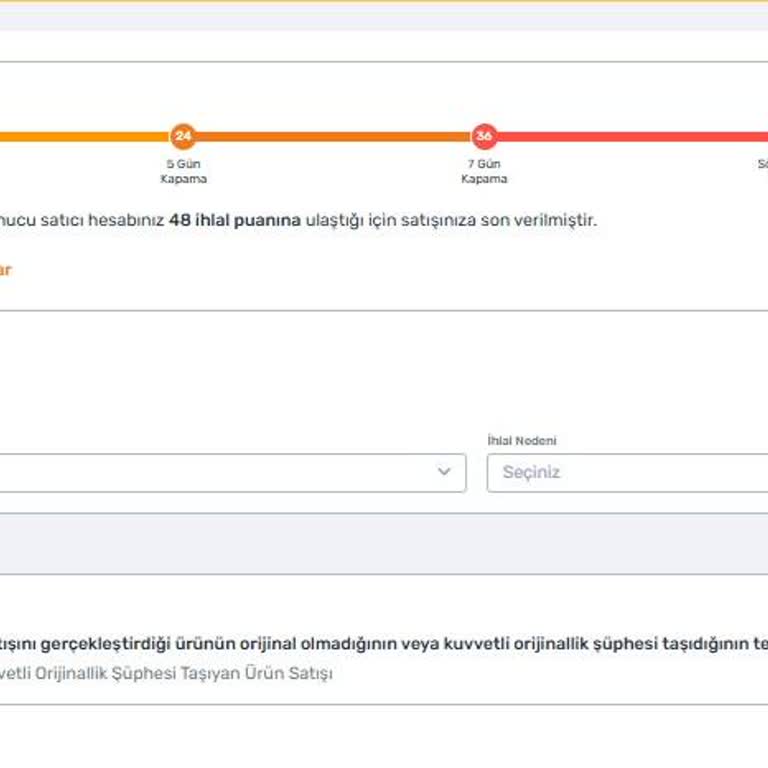Click inside the left dropdown's empty field
The width and height of the screenshot is (768, 768).
[200, 472]
